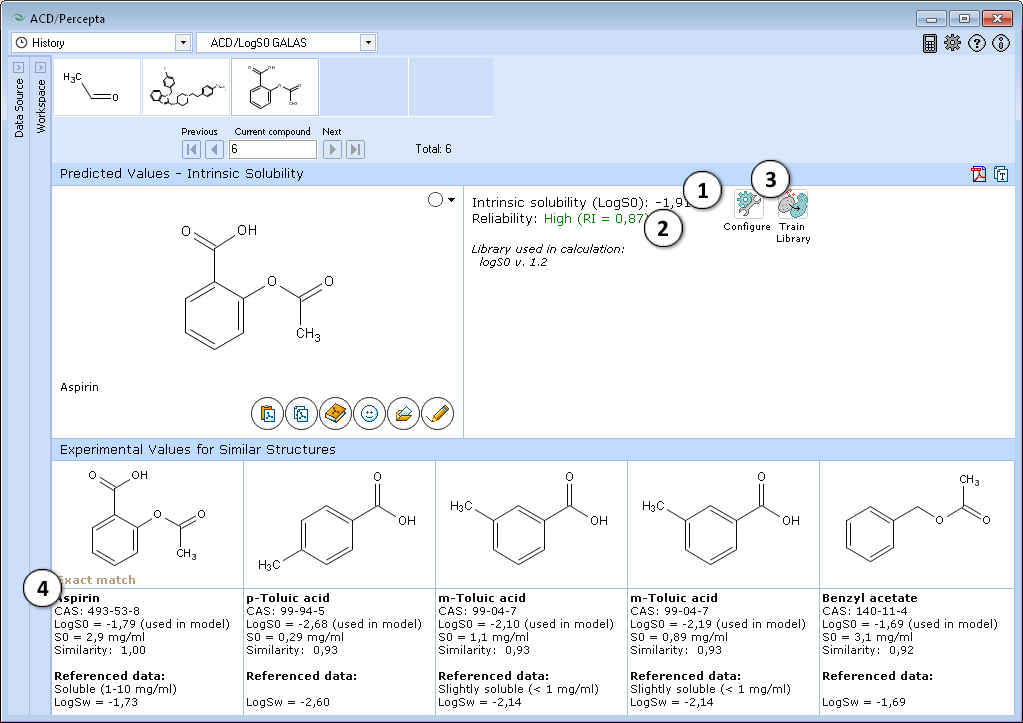Export report to text document icon

[x=1001, y=174]
